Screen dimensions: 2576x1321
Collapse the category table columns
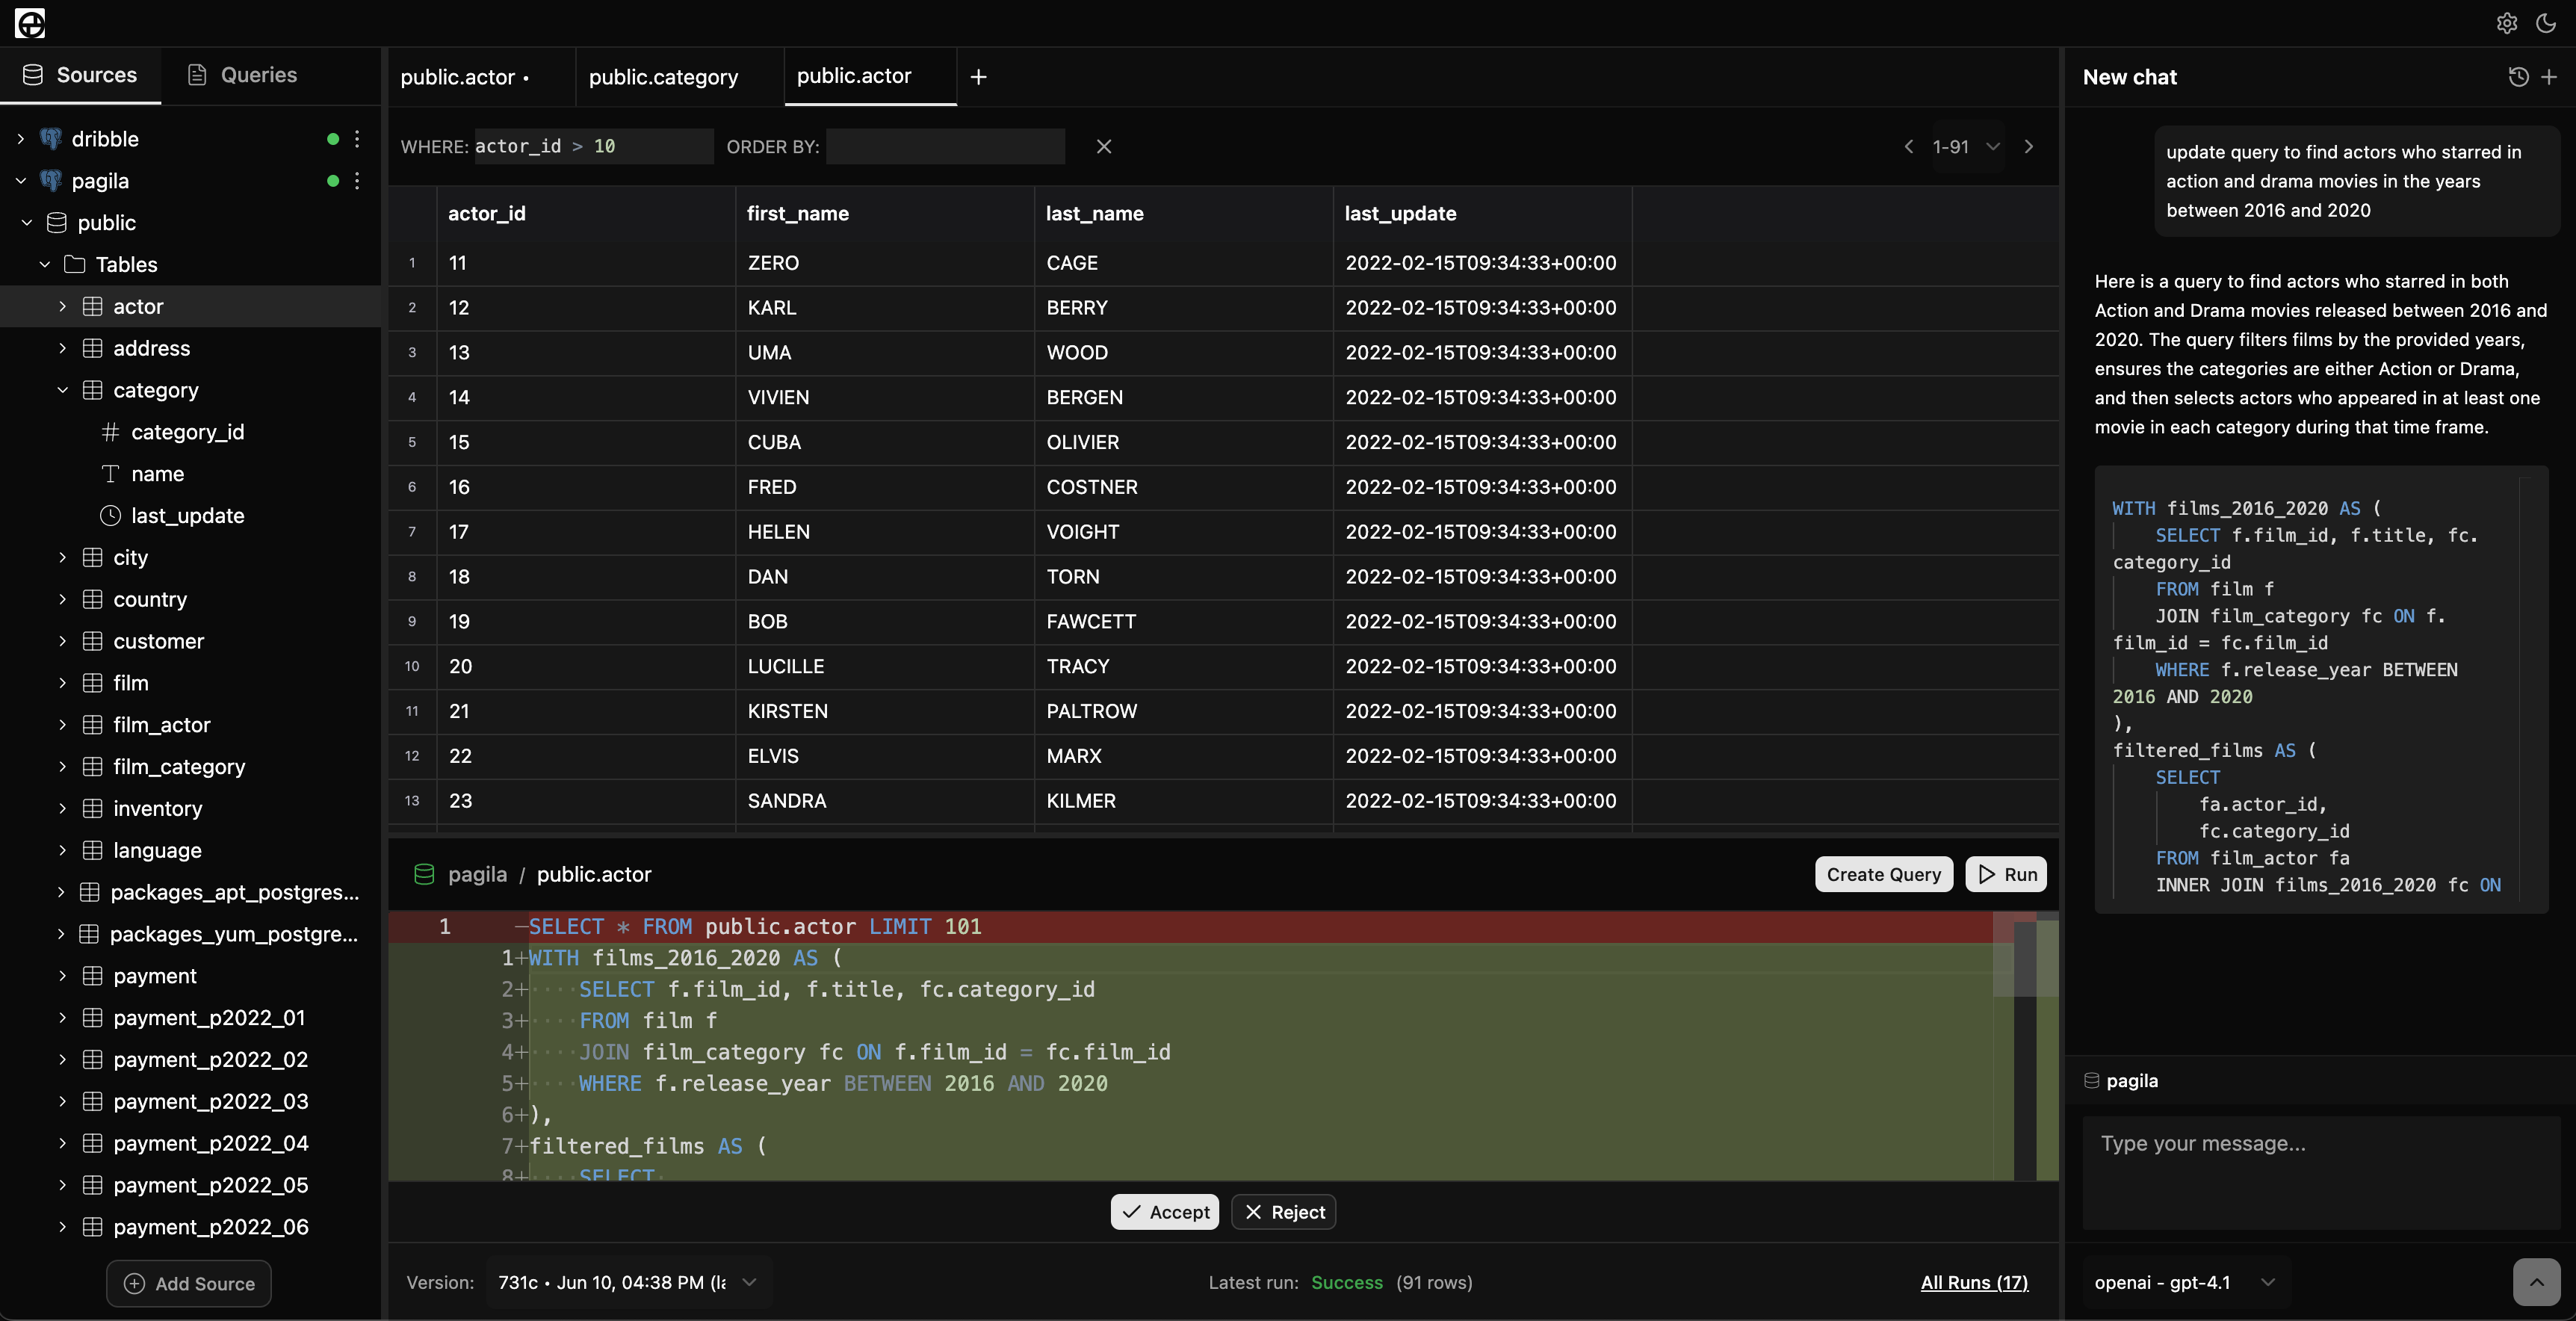62,390
